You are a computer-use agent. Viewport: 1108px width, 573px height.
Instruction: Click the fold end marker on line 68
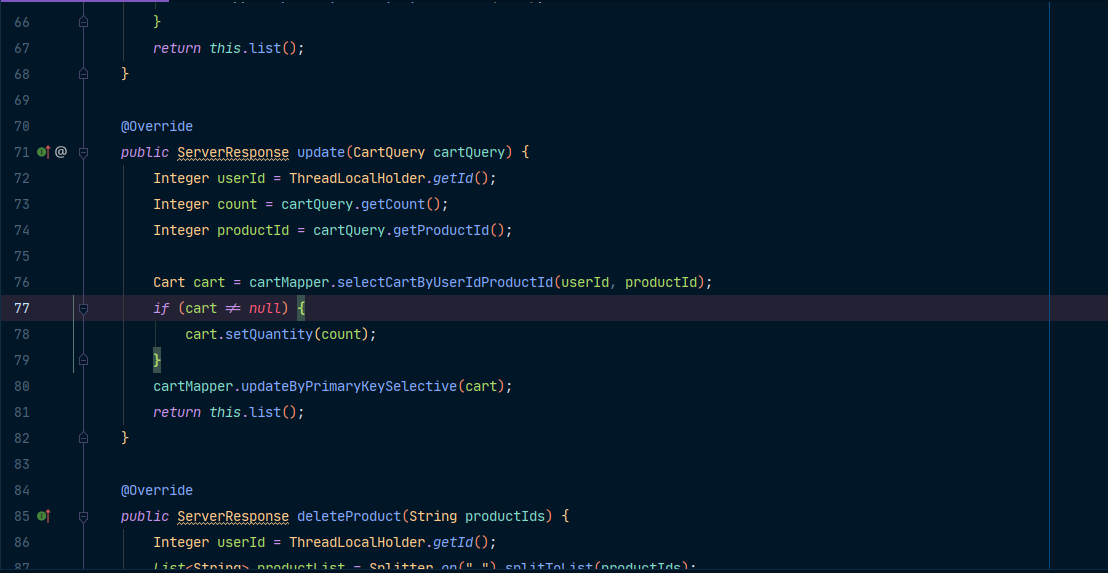click(84, 74)
